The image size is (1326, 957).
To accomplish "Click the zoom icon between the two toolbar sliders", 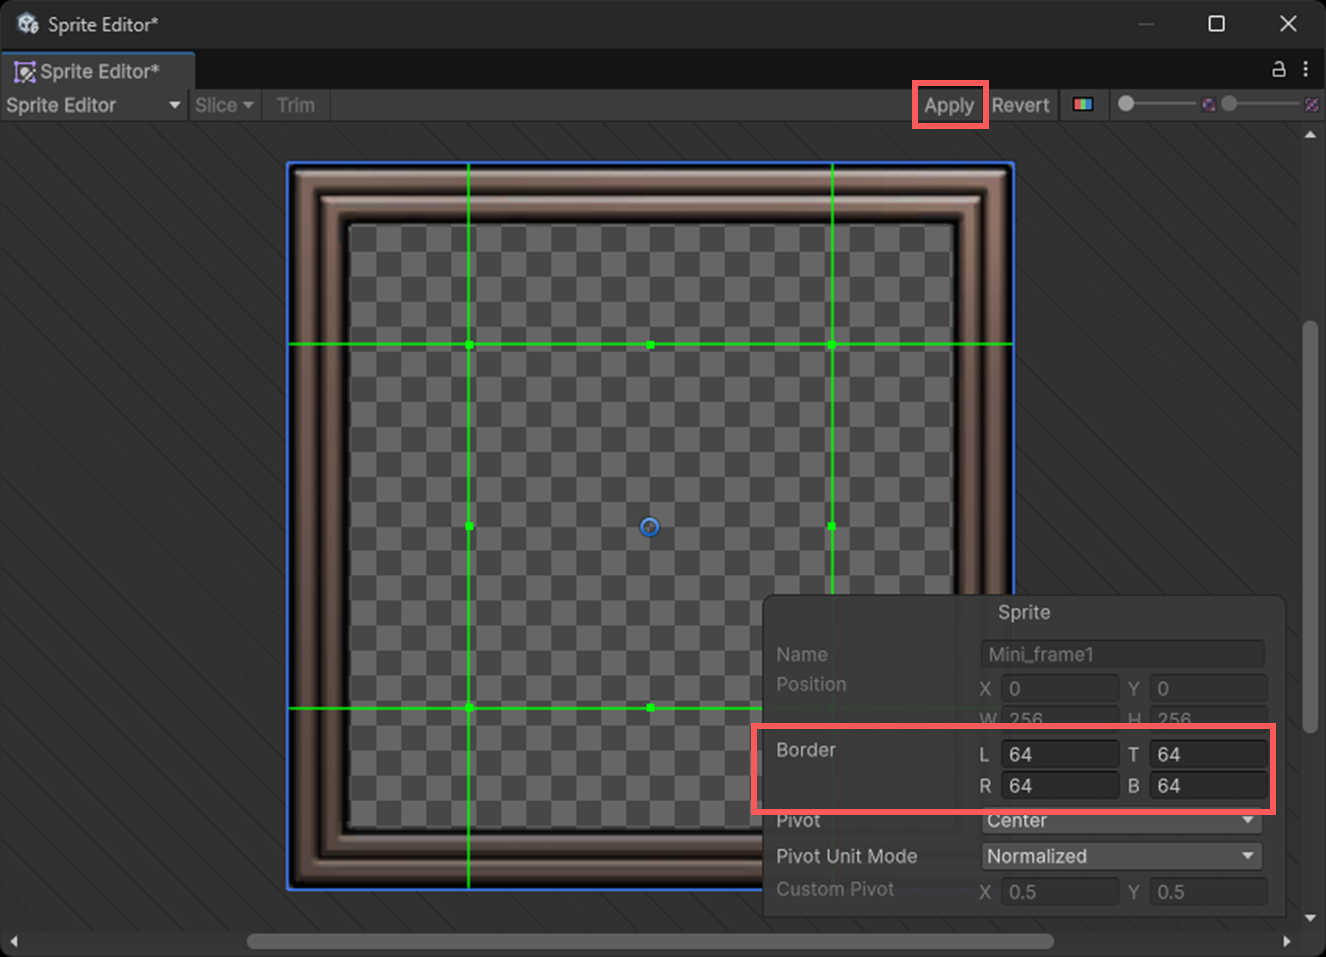I will click(1208, 105).
